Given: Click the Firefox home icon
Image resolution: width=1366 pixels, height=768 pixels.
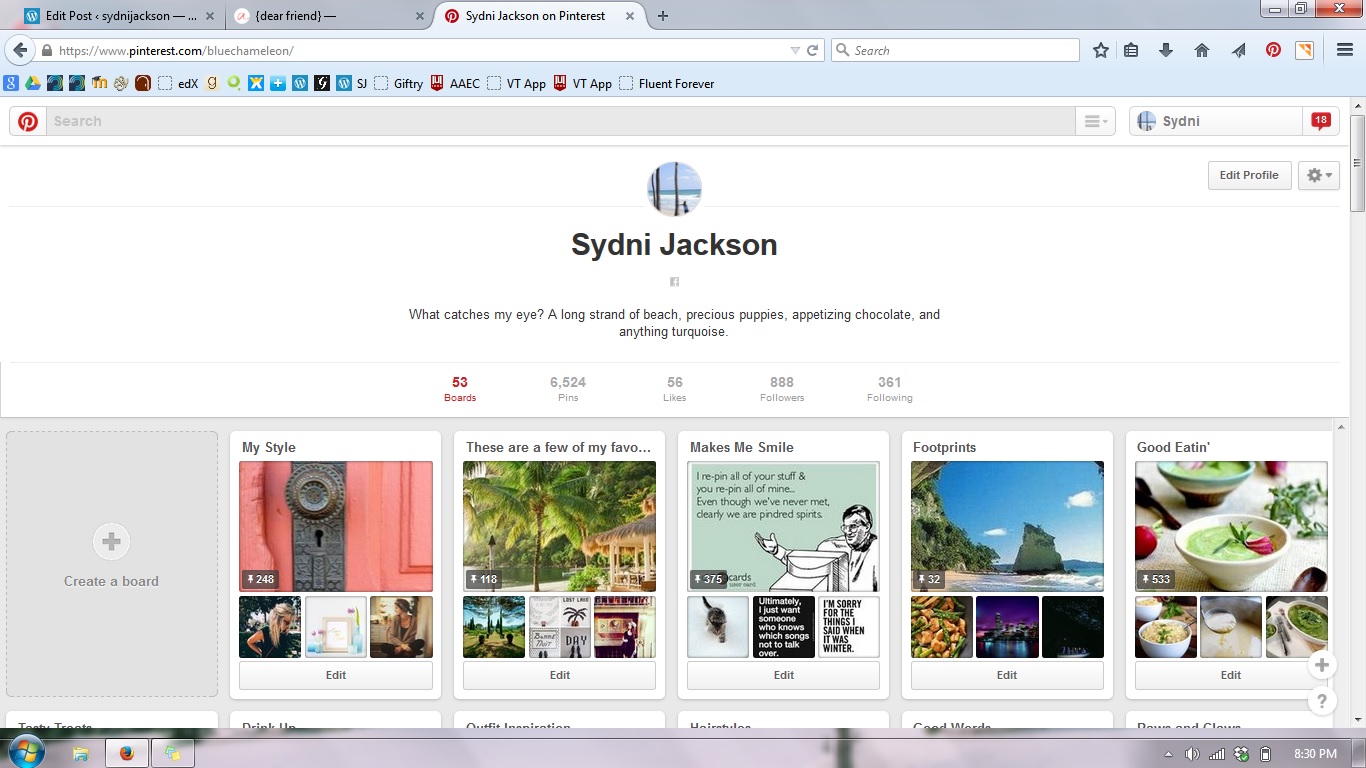Looking at the screenshot, I should [1202, 50].
